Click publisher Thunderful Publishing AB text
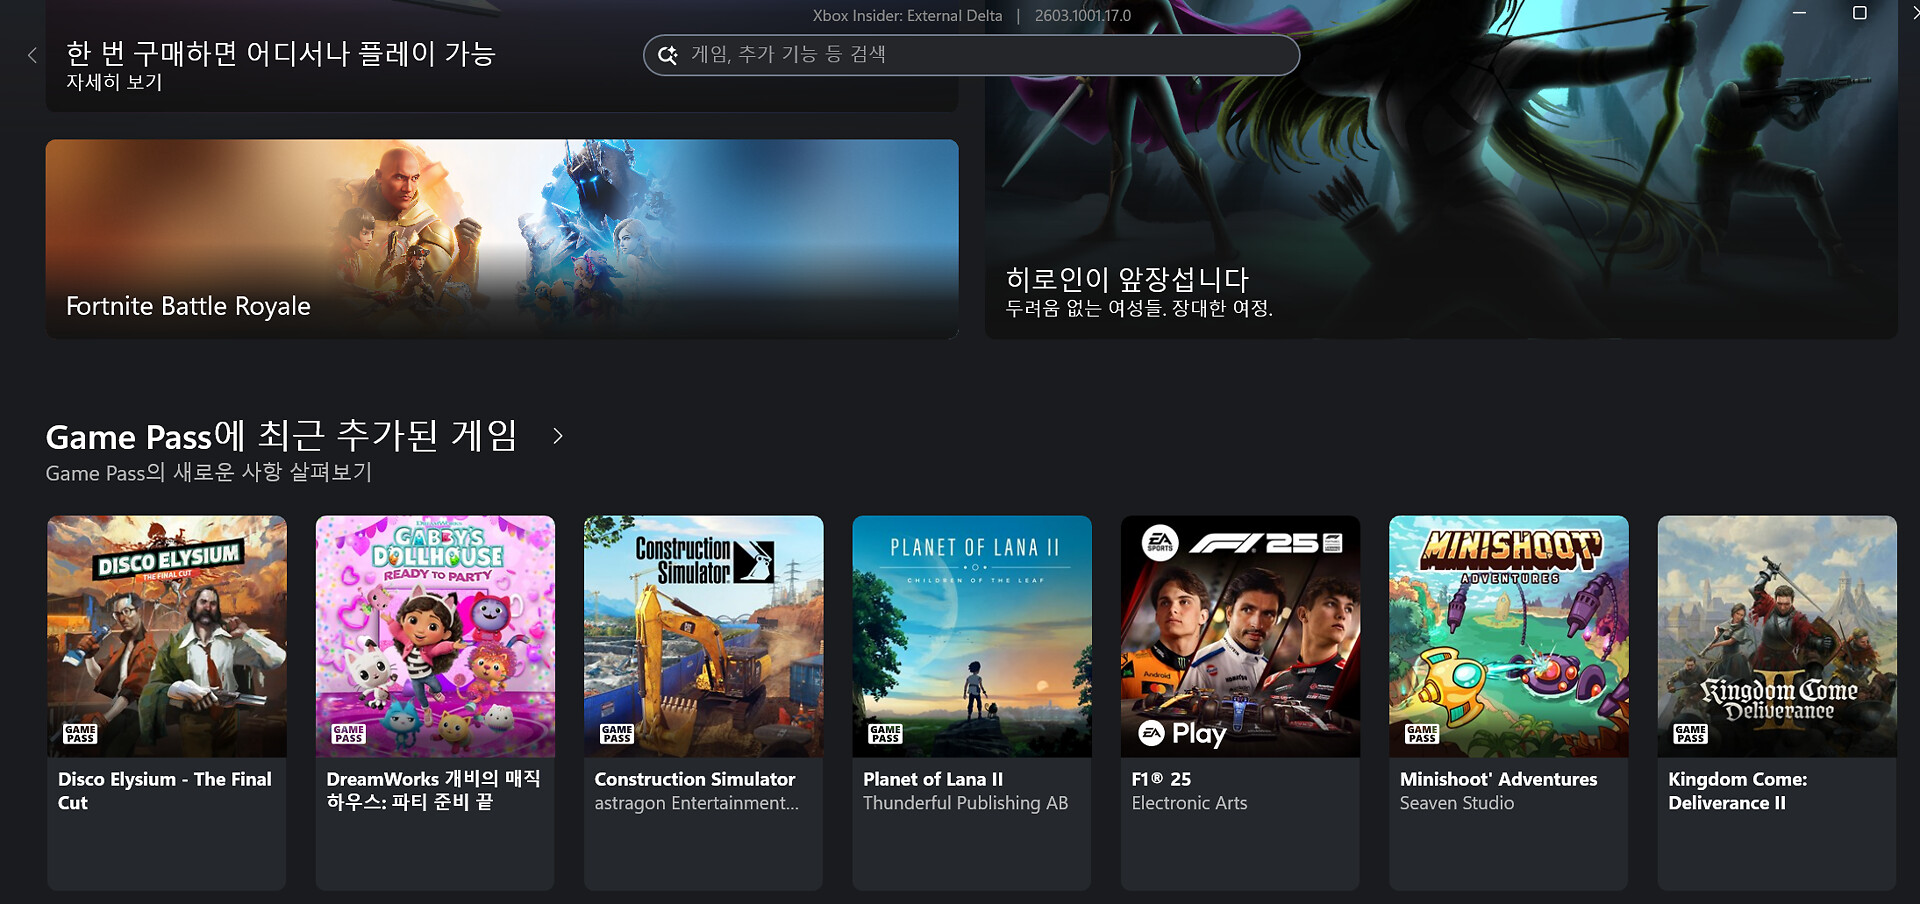1920x904 pixels. pyautogui.click(x=966, y=803)
